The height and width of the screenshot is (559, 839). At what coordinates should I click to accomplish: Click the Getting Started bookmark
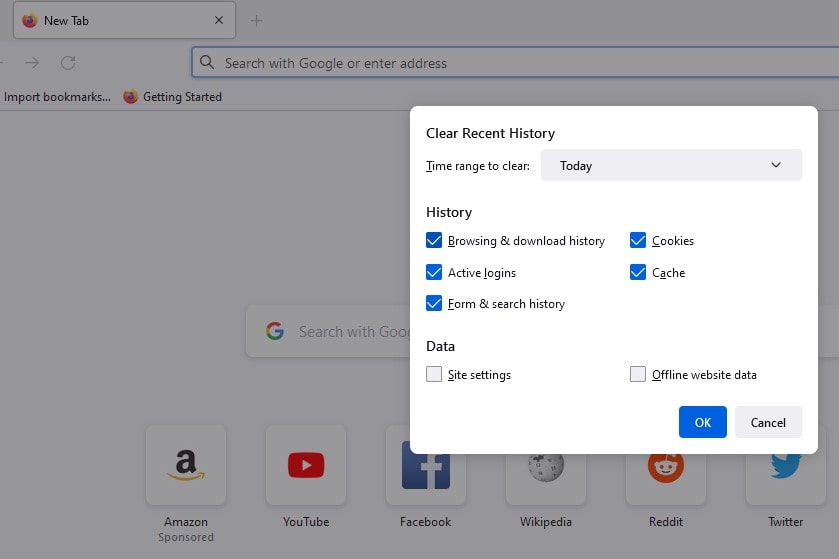click(172, 97)
